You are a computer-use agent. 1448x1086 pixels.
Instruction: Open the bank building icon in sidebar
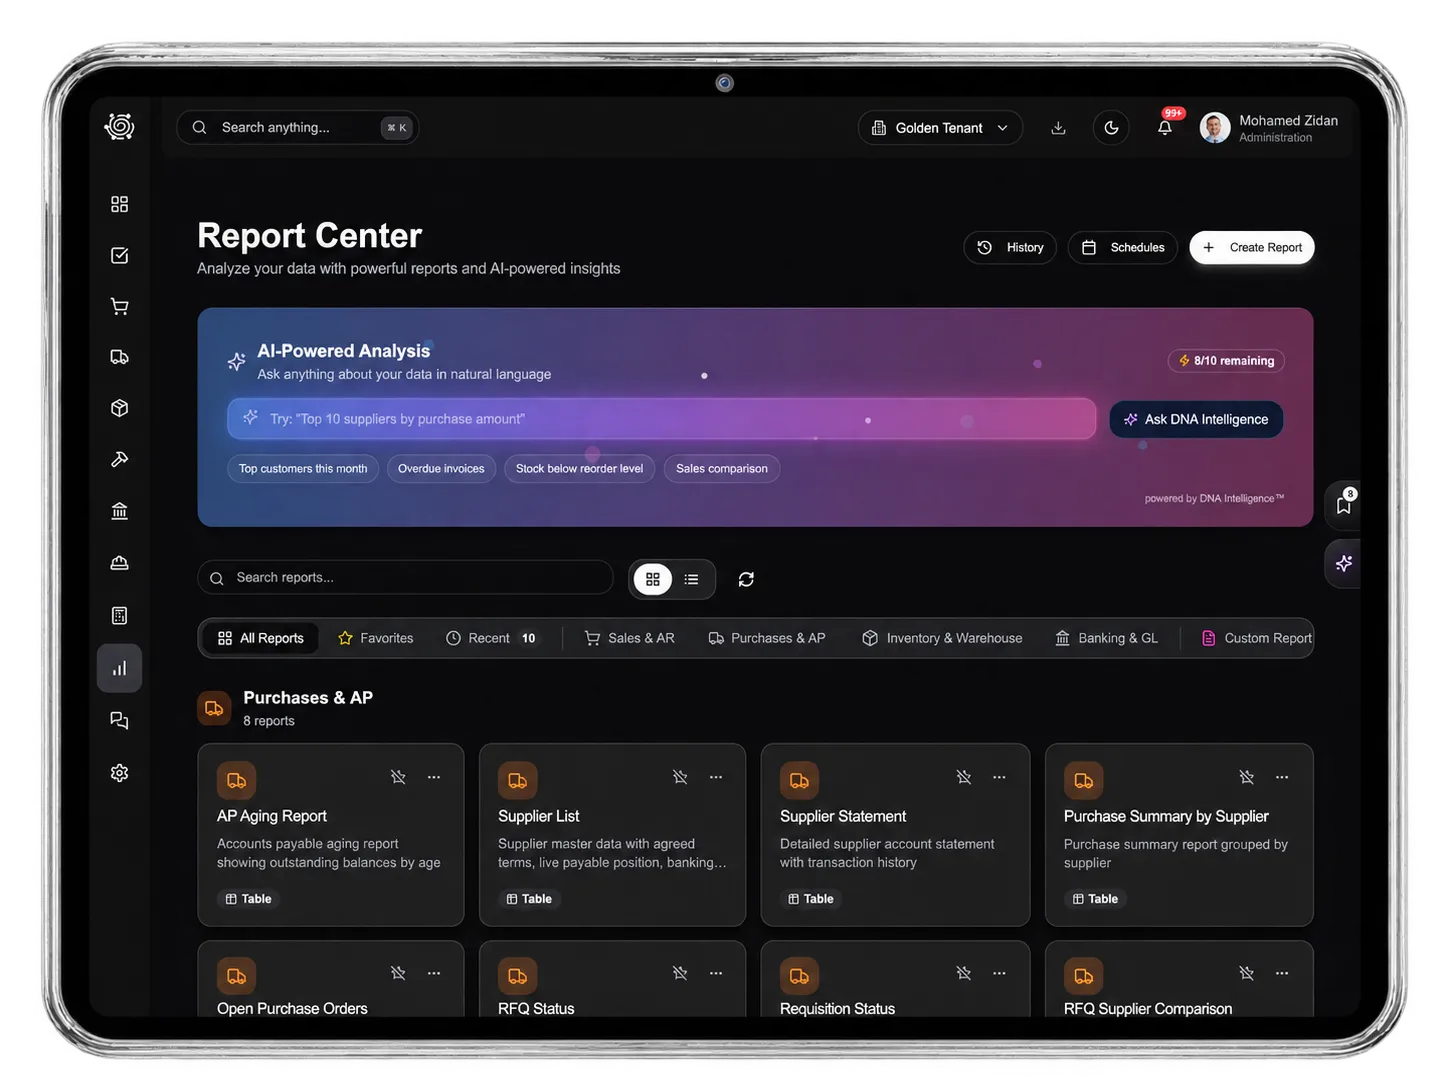[x=119, y=511]
